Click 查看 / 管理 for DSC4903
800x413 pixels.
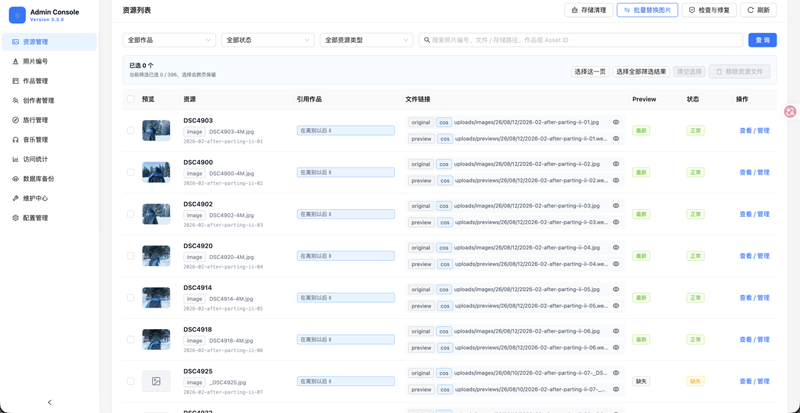pyautogui.click(x=754, y=131)
